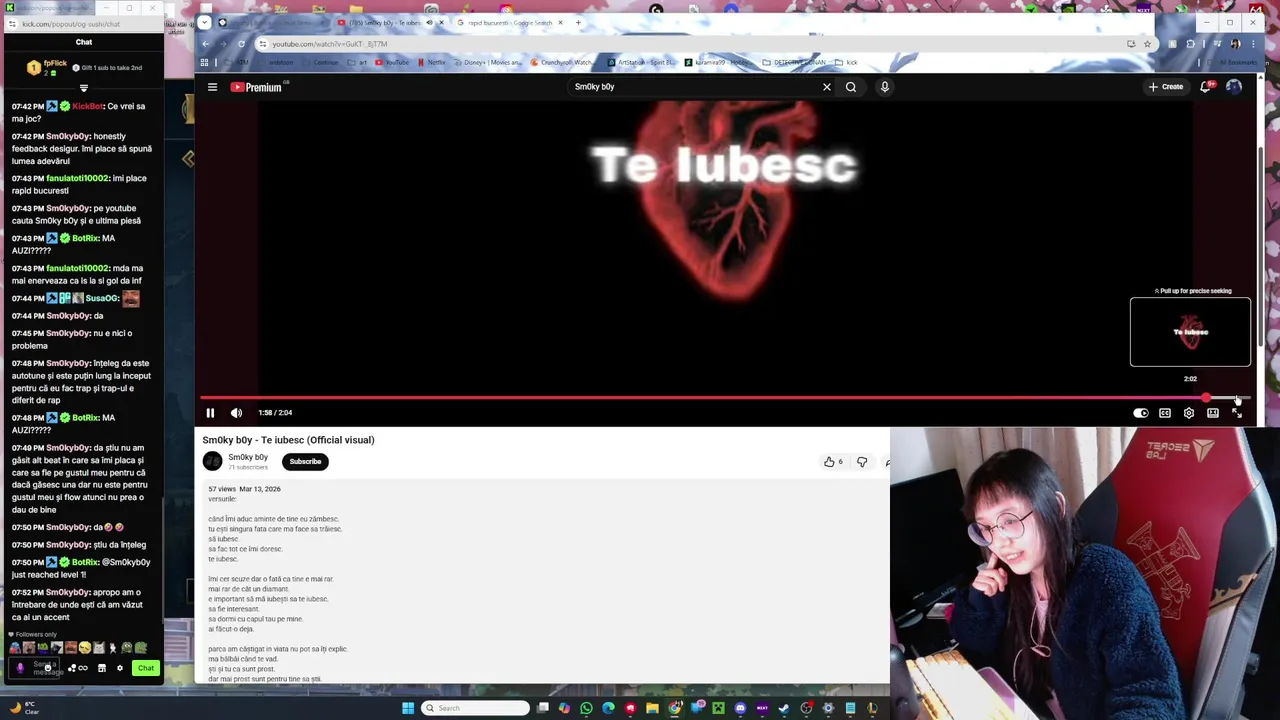Open WhatsApp from the taskbar
The image size is (1280, 720).
(586, 708)
